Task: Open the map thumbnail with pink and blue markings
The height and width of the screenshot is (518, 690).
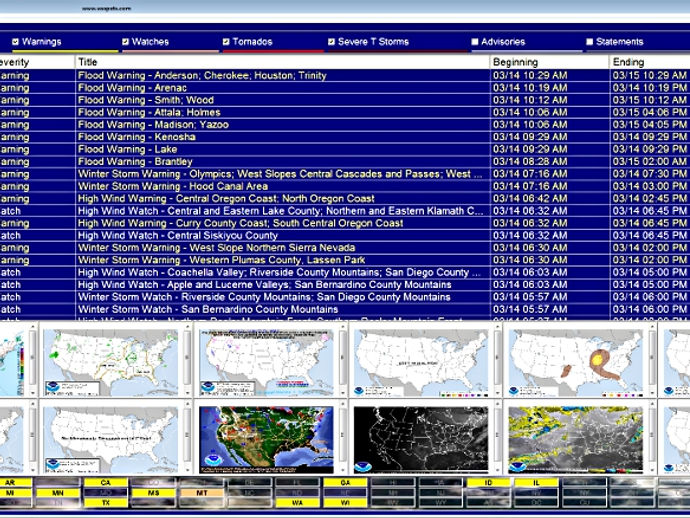Action: tap(266, 362)
